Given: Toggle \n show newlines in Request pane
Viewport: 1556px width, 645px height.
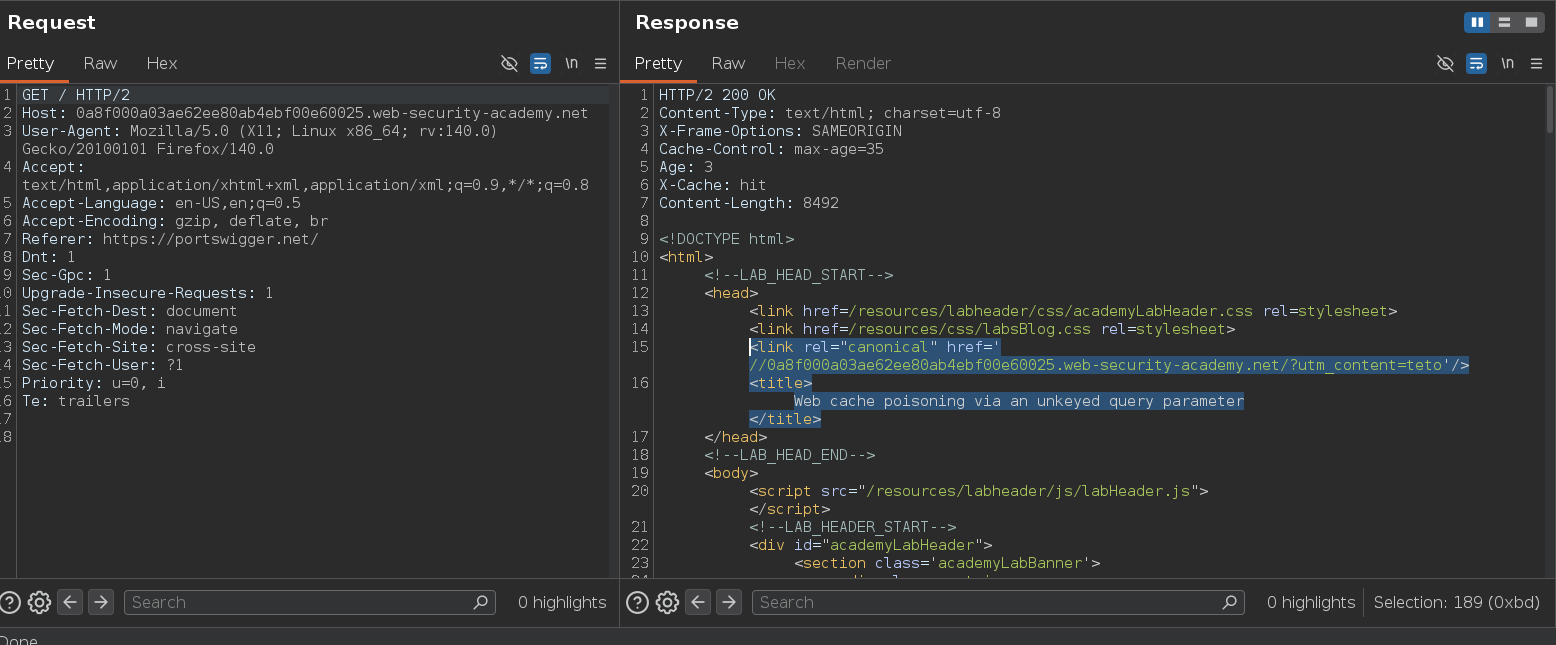Looking at the screenshot, I should click(571, 63).
